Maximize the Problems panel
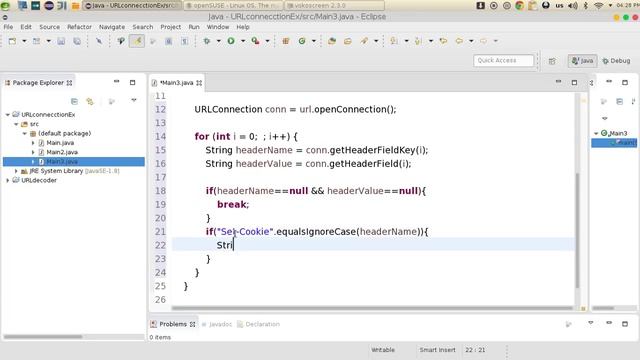The height and width of the screenshot is (360, 640). tap(625, 324)
